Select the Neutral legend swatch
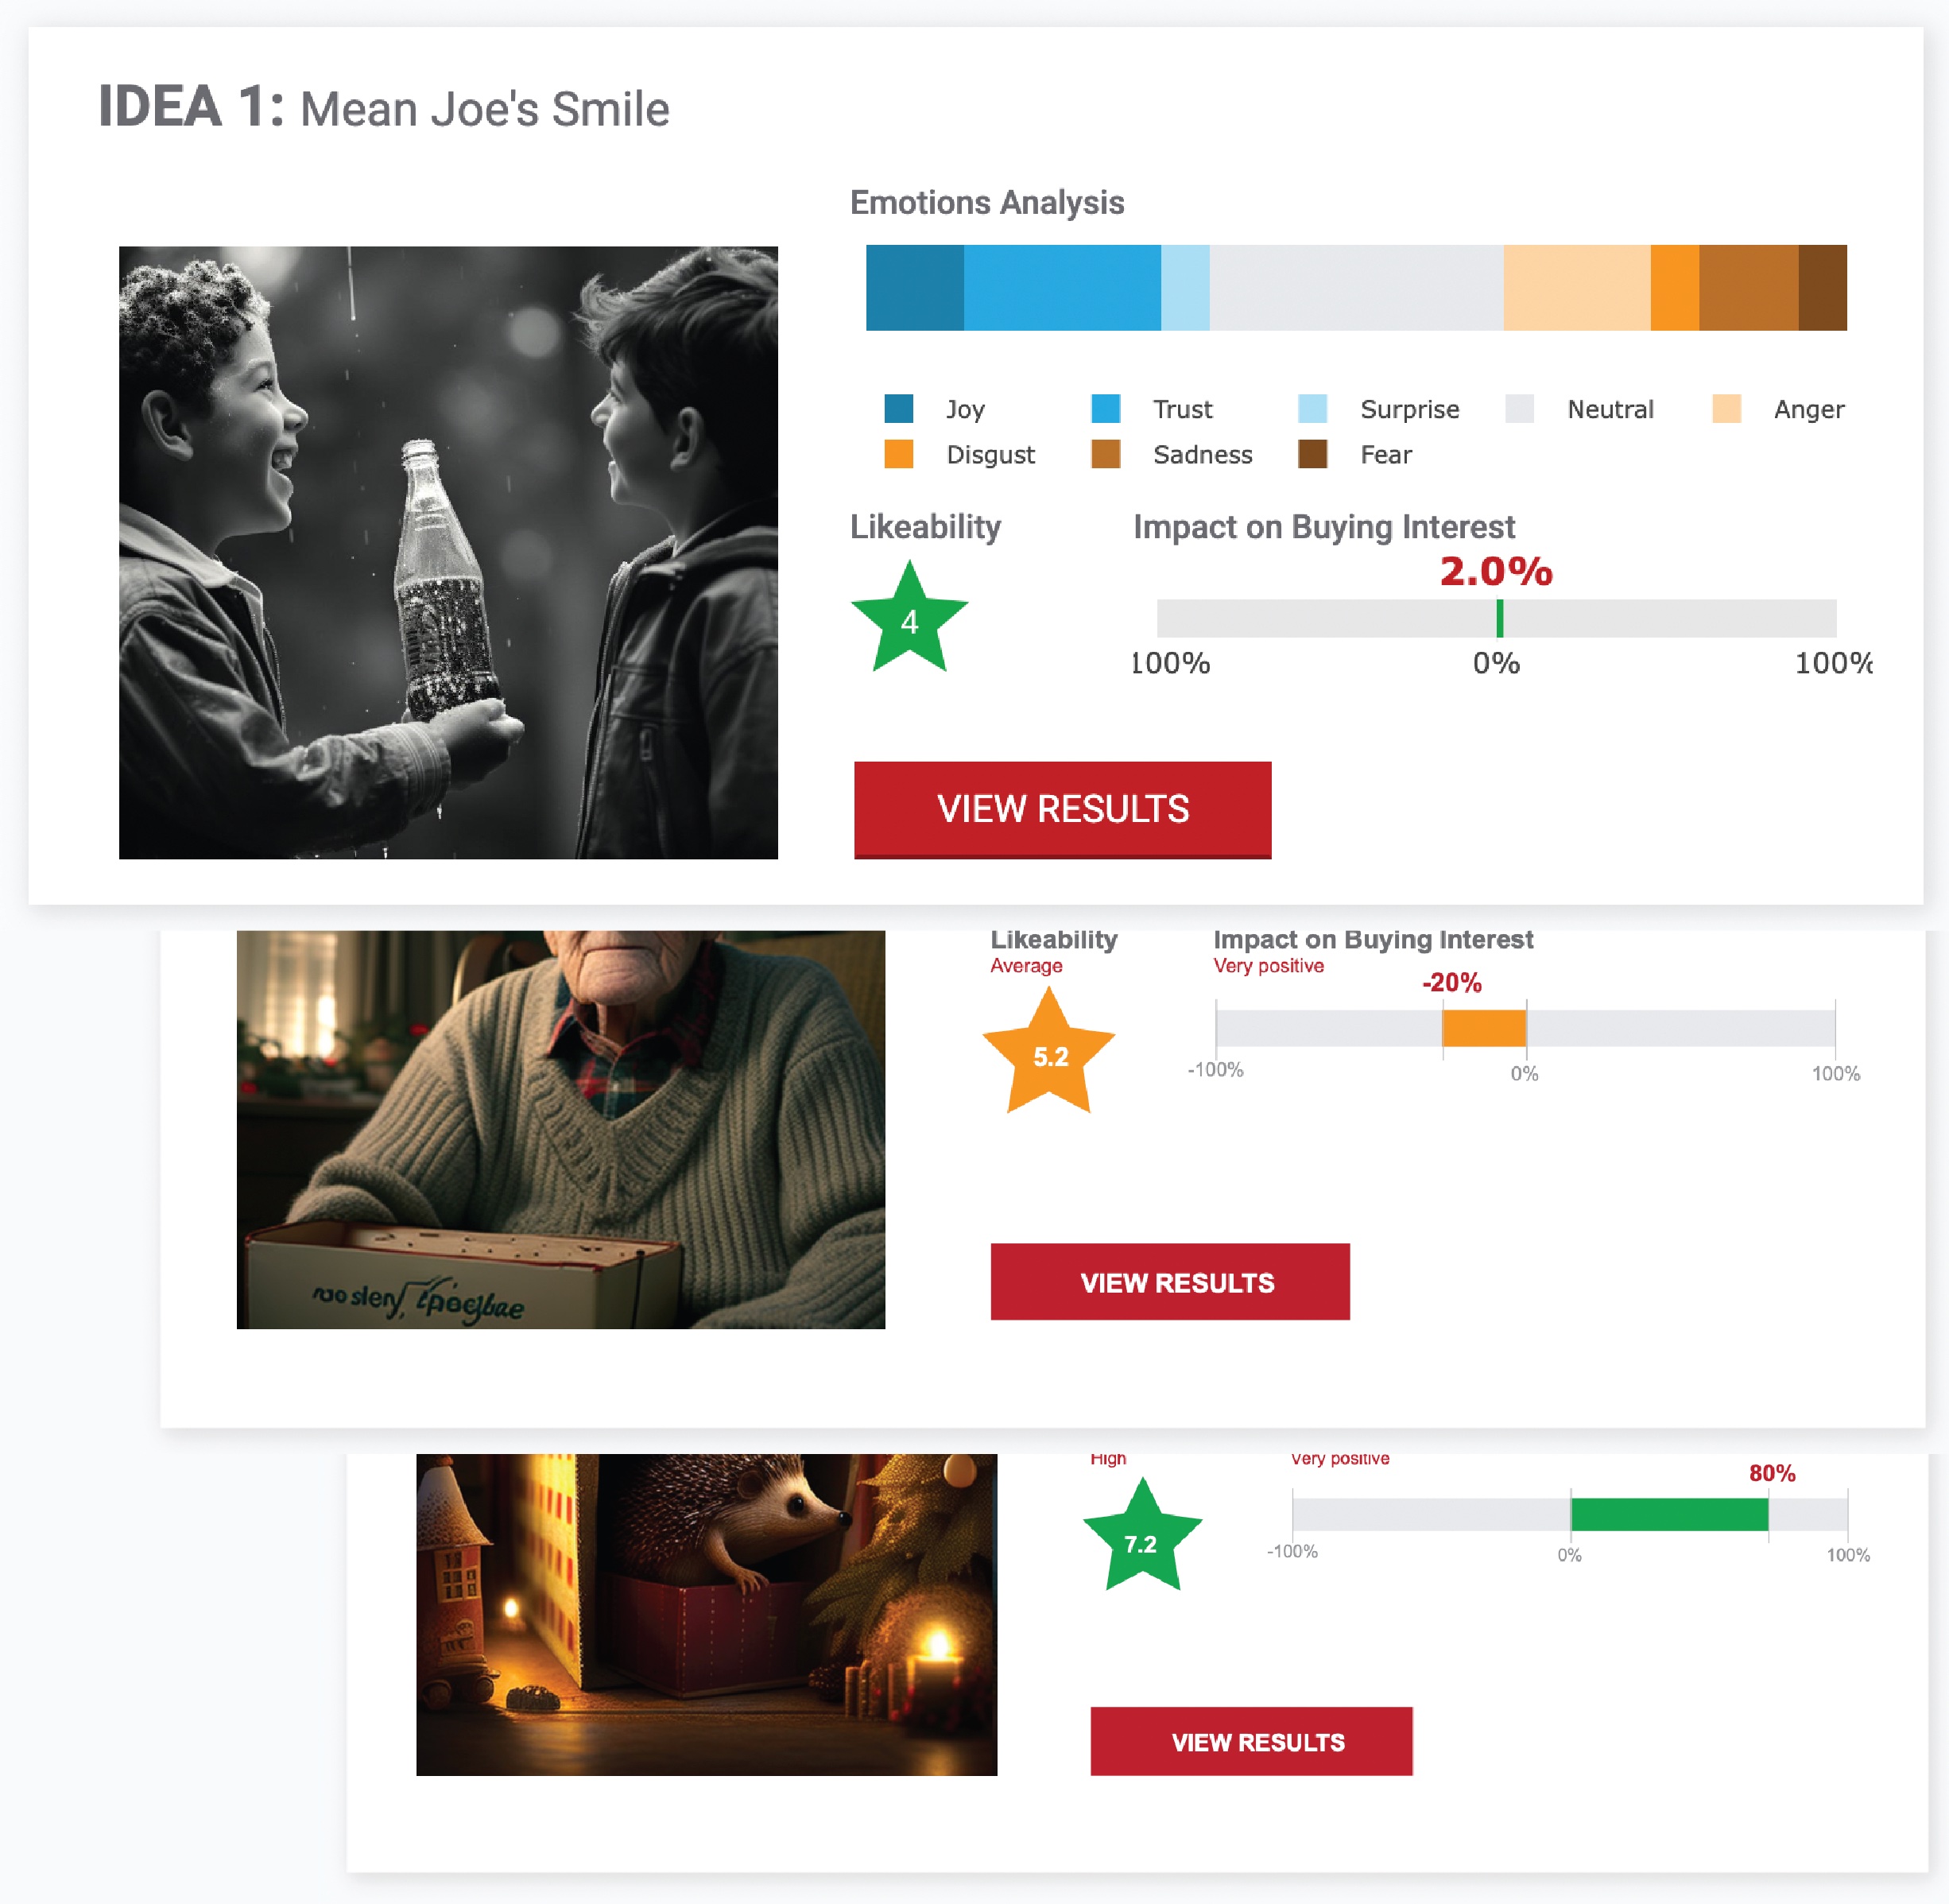Image resolution: width=1949 pixels, height=1904 pixels. coord(1519,409)
